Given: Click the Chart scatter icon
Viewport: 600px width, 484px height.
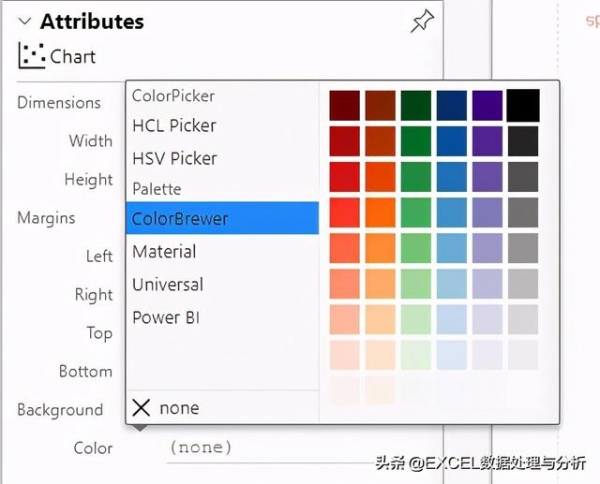Looking at the screenshot, I should (32, 56).
